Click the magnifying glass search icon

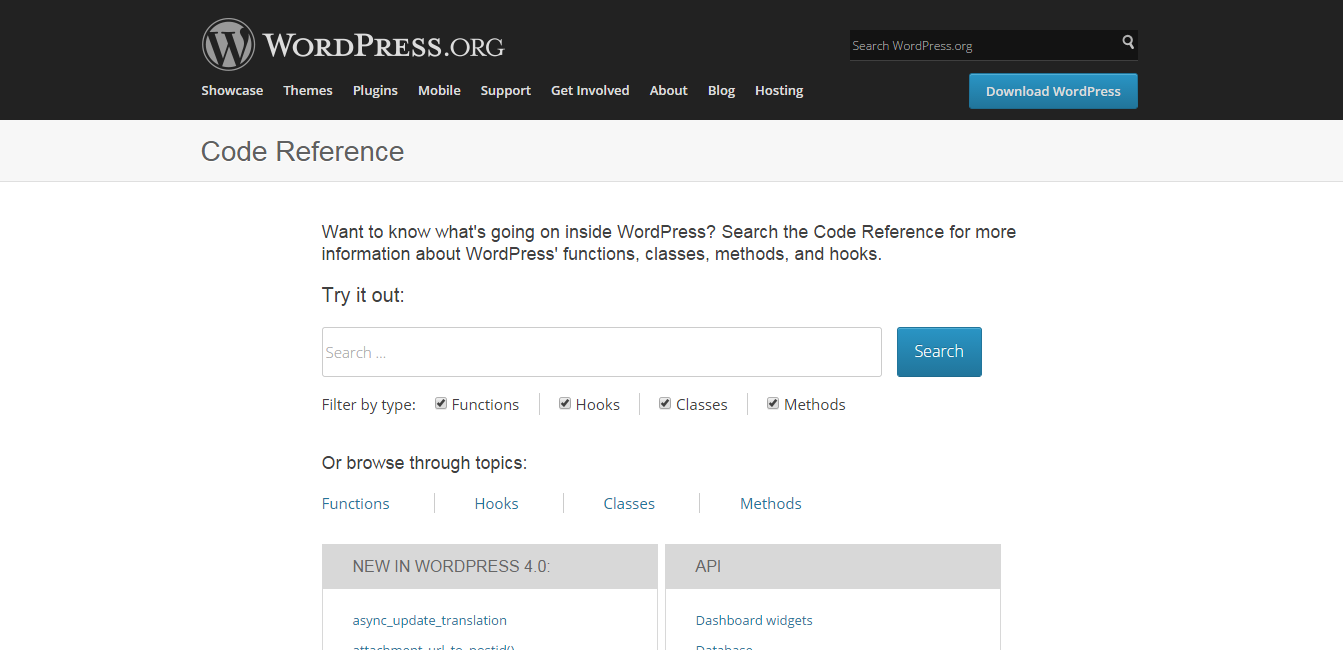[1128, 43]
